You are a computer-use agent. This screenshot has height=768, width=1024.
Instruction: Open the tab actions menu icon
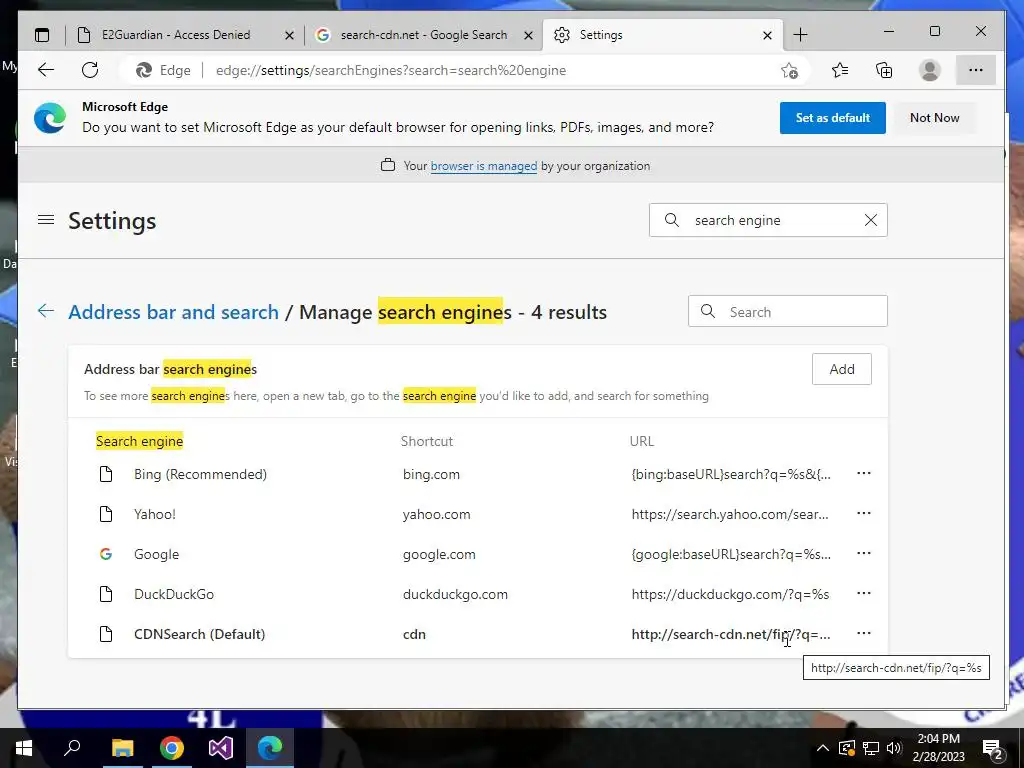tap(42, 35)
